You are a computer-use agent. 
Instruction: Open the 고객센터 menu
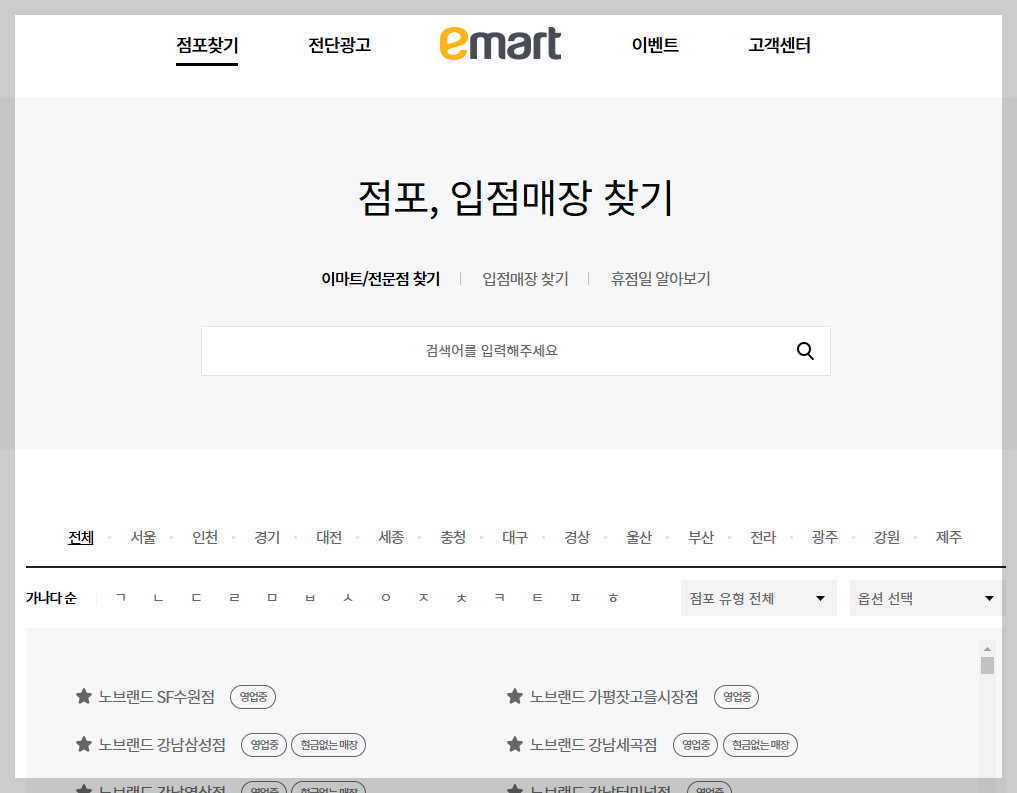(779, 45)
